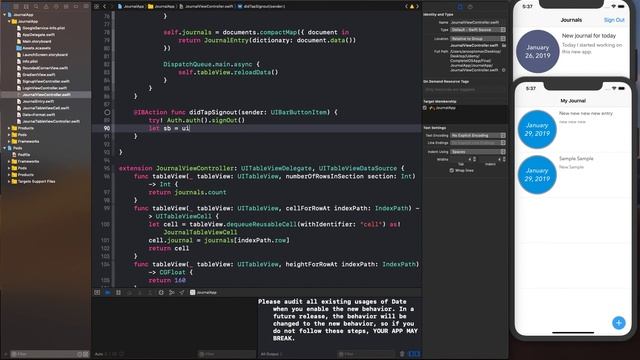Go back with the editor's back arrow
This screenshot has width=640, height=360.
pyautogui.click(x=105, y=7)
